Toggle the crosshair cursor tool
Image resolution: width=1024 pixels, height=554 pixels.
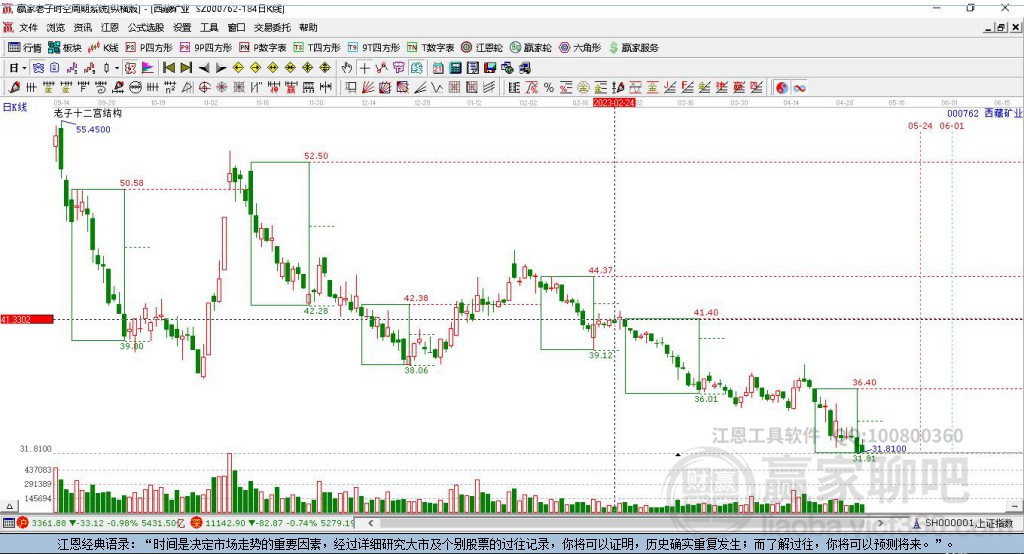[364, 68]
